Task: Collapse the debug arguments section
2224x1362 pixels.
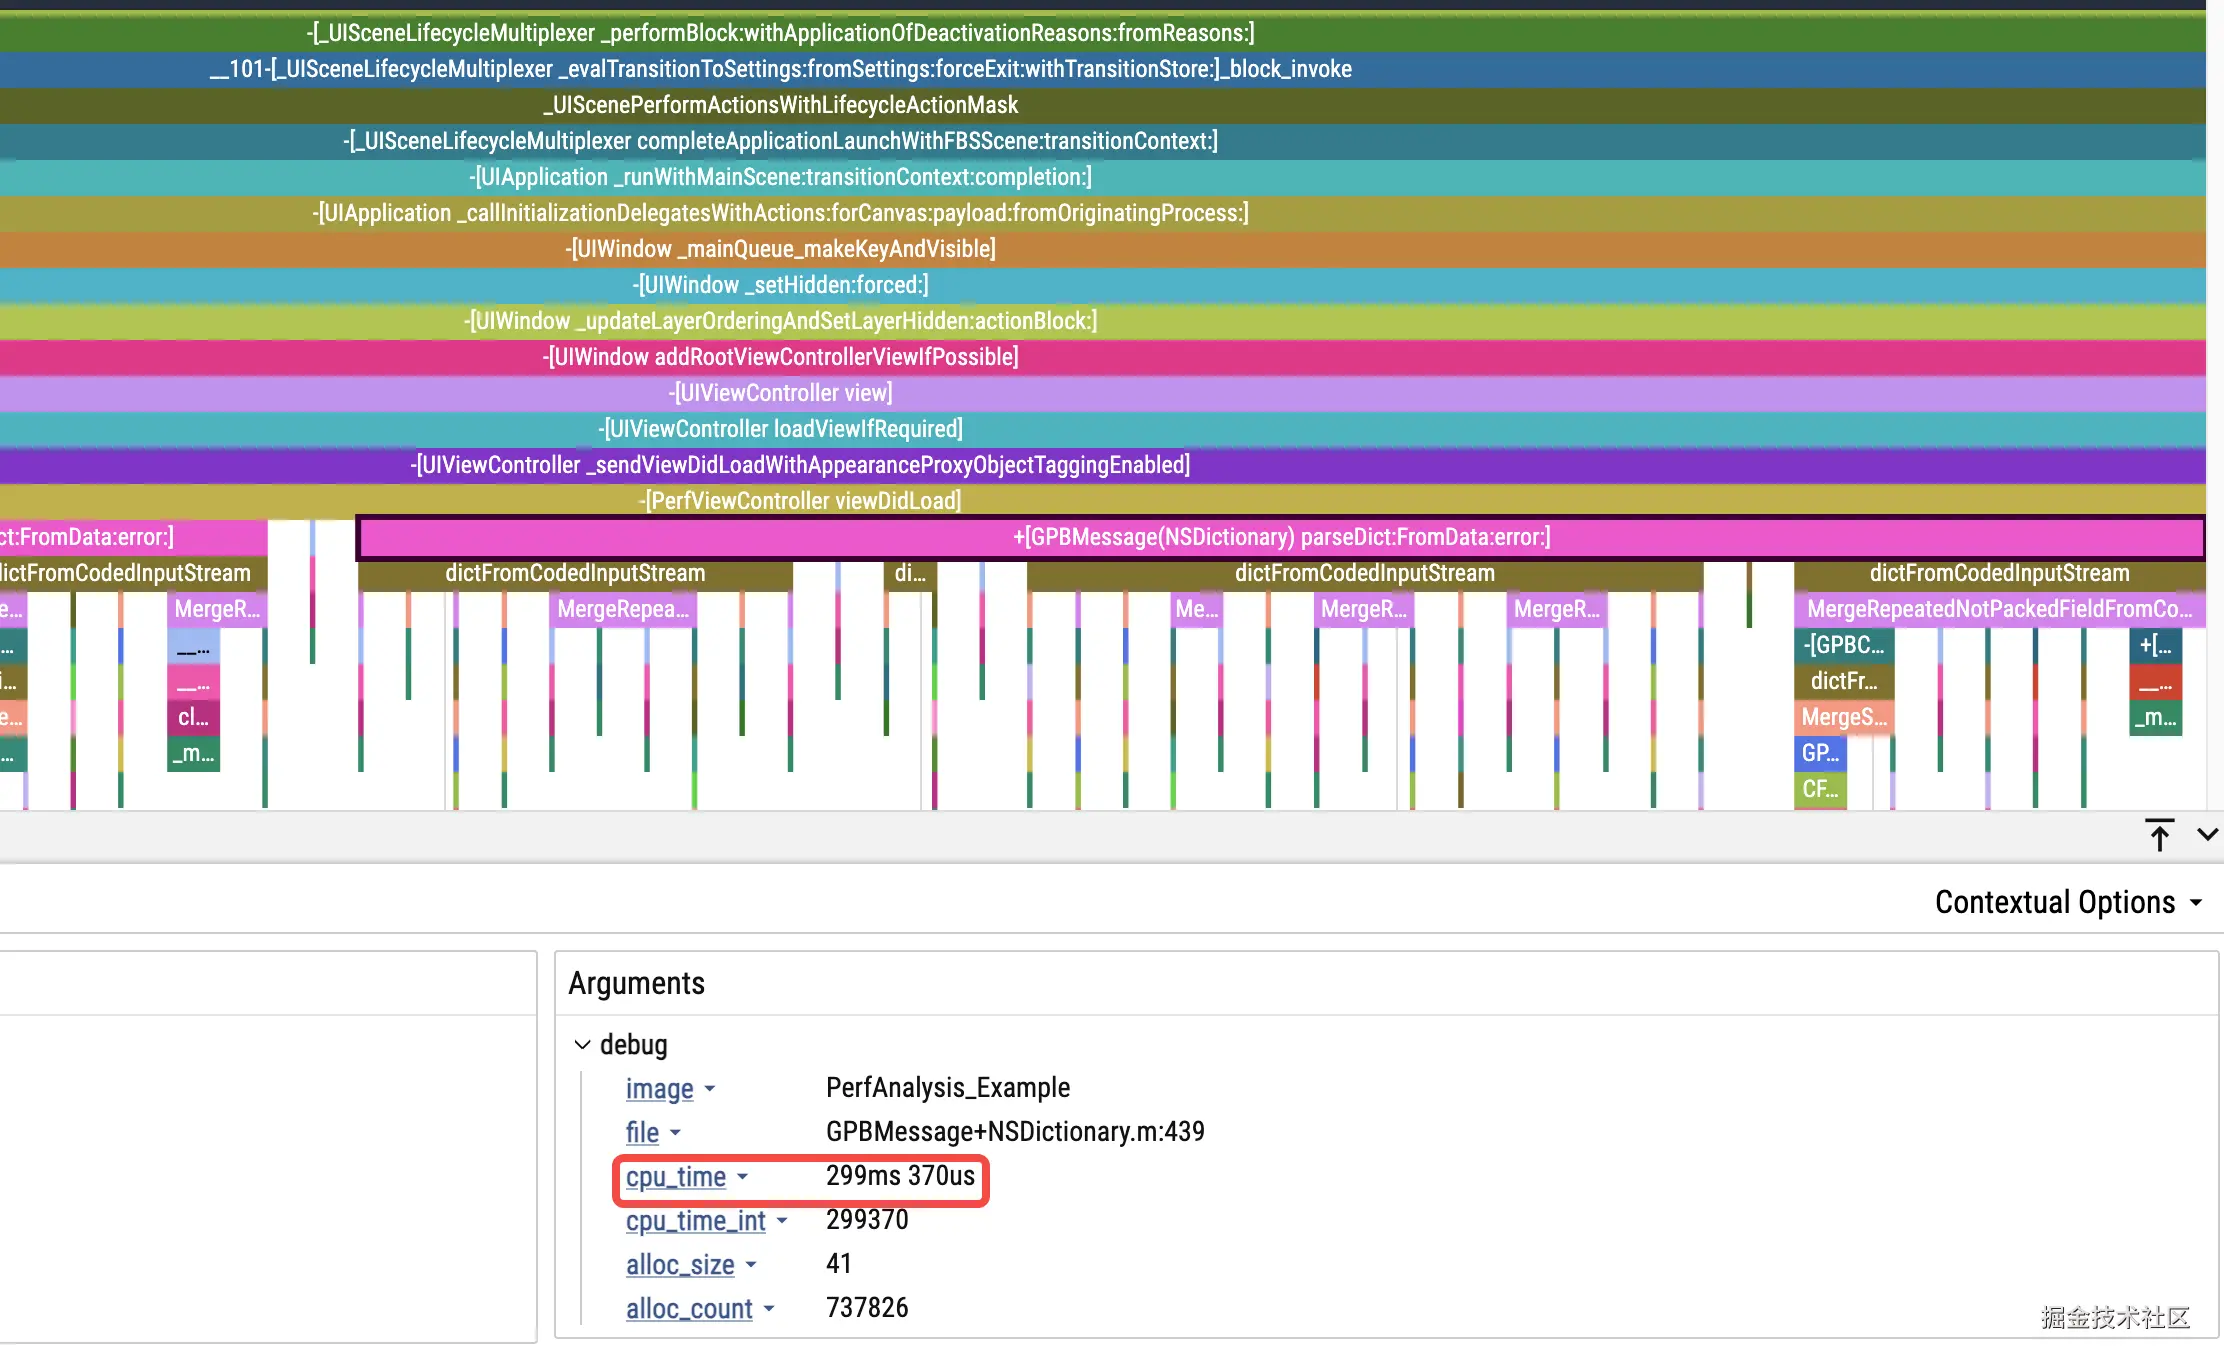Action: pos(582,1045)
